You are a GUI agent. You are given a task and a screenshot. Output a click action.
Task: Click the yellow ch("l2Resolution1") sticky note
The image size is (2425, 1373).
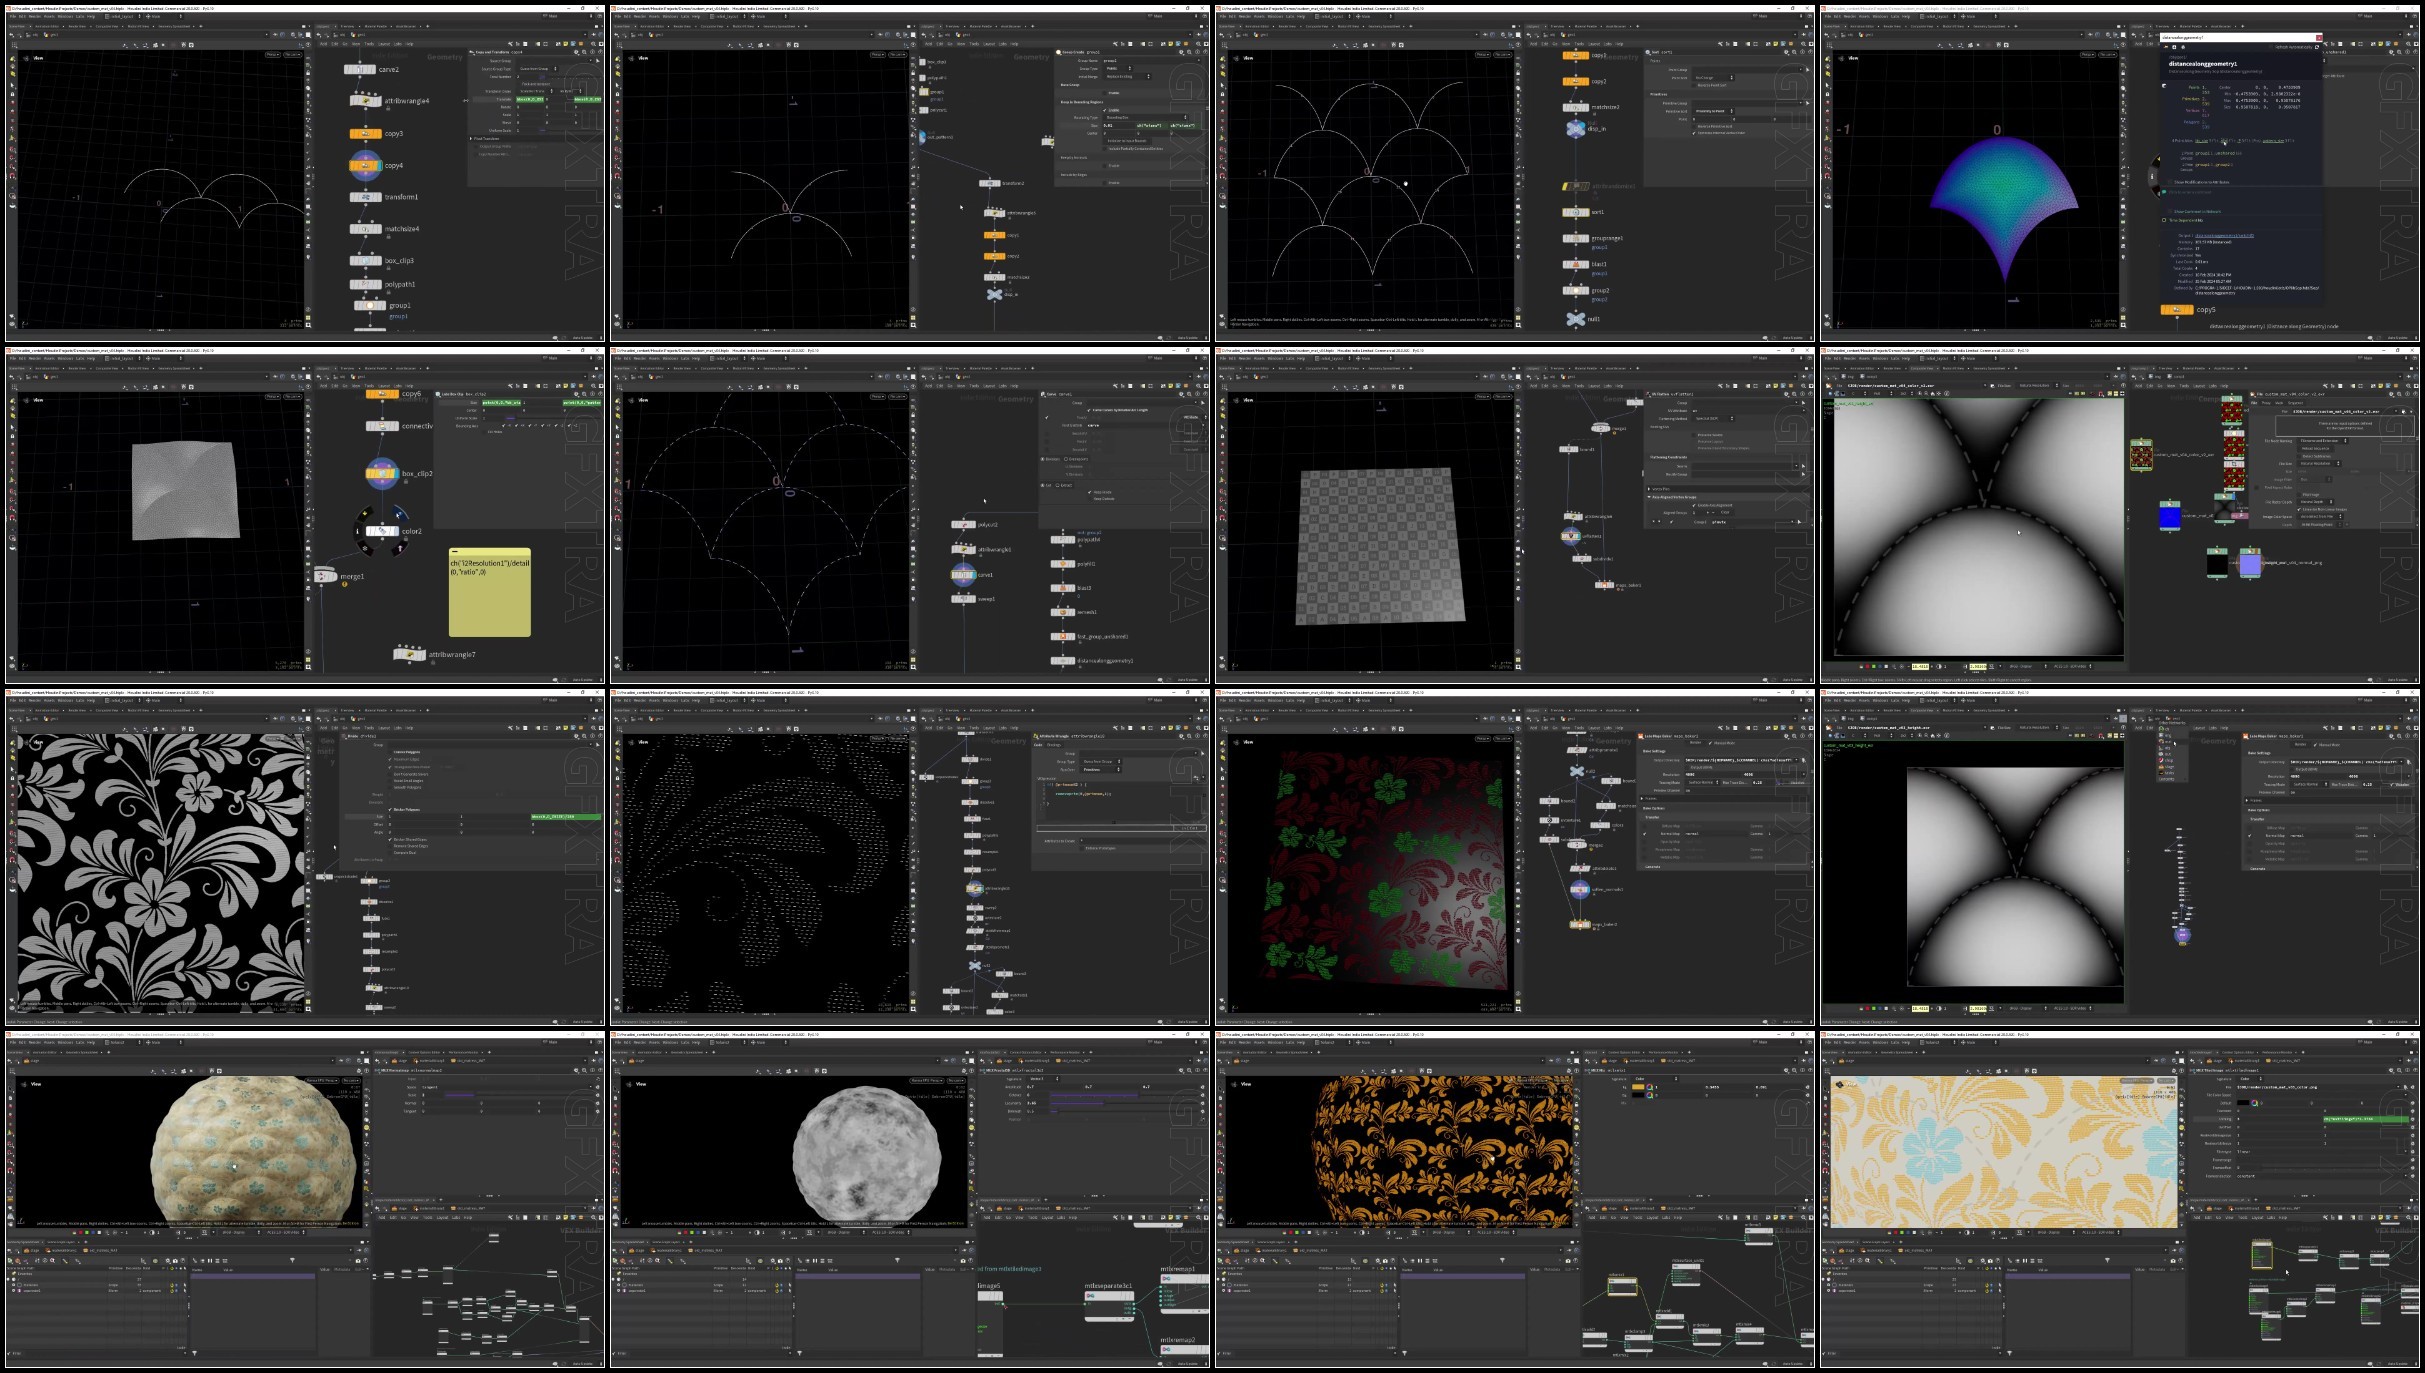pyautogui.click(x=490, y=592)
